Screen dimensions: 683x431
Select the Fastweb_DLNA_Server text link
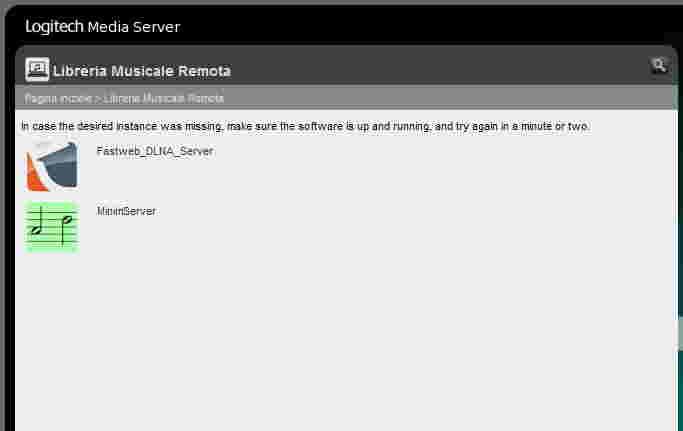tap(155, 151)
